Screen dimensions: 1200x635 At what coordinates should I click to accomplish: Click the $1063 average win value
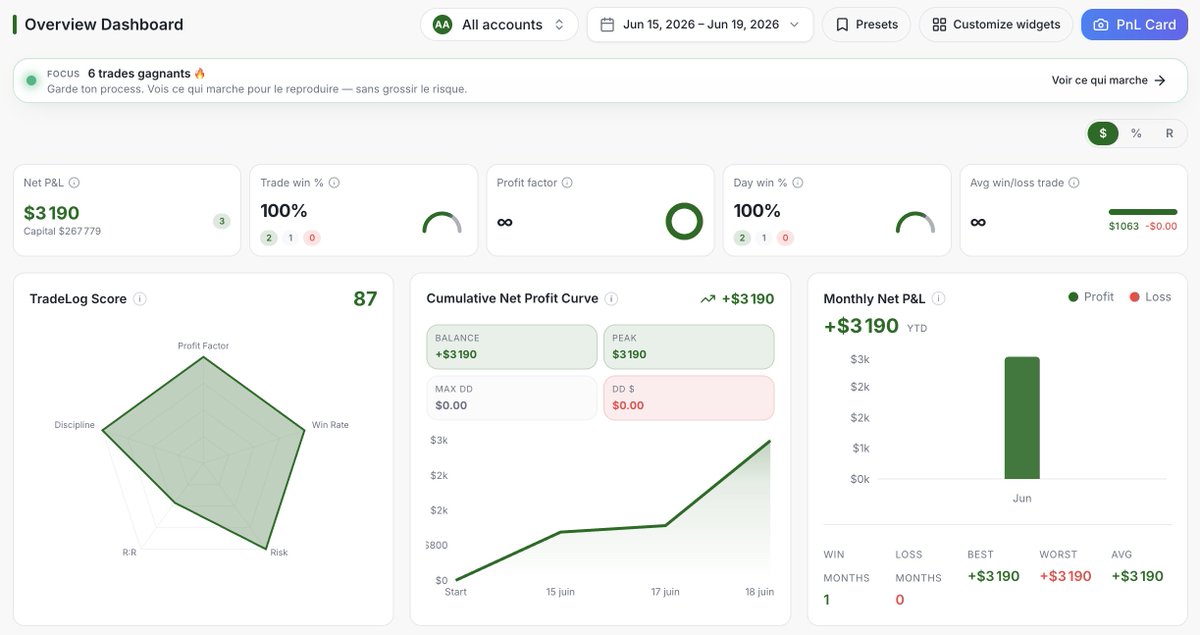coord(1124,226)
